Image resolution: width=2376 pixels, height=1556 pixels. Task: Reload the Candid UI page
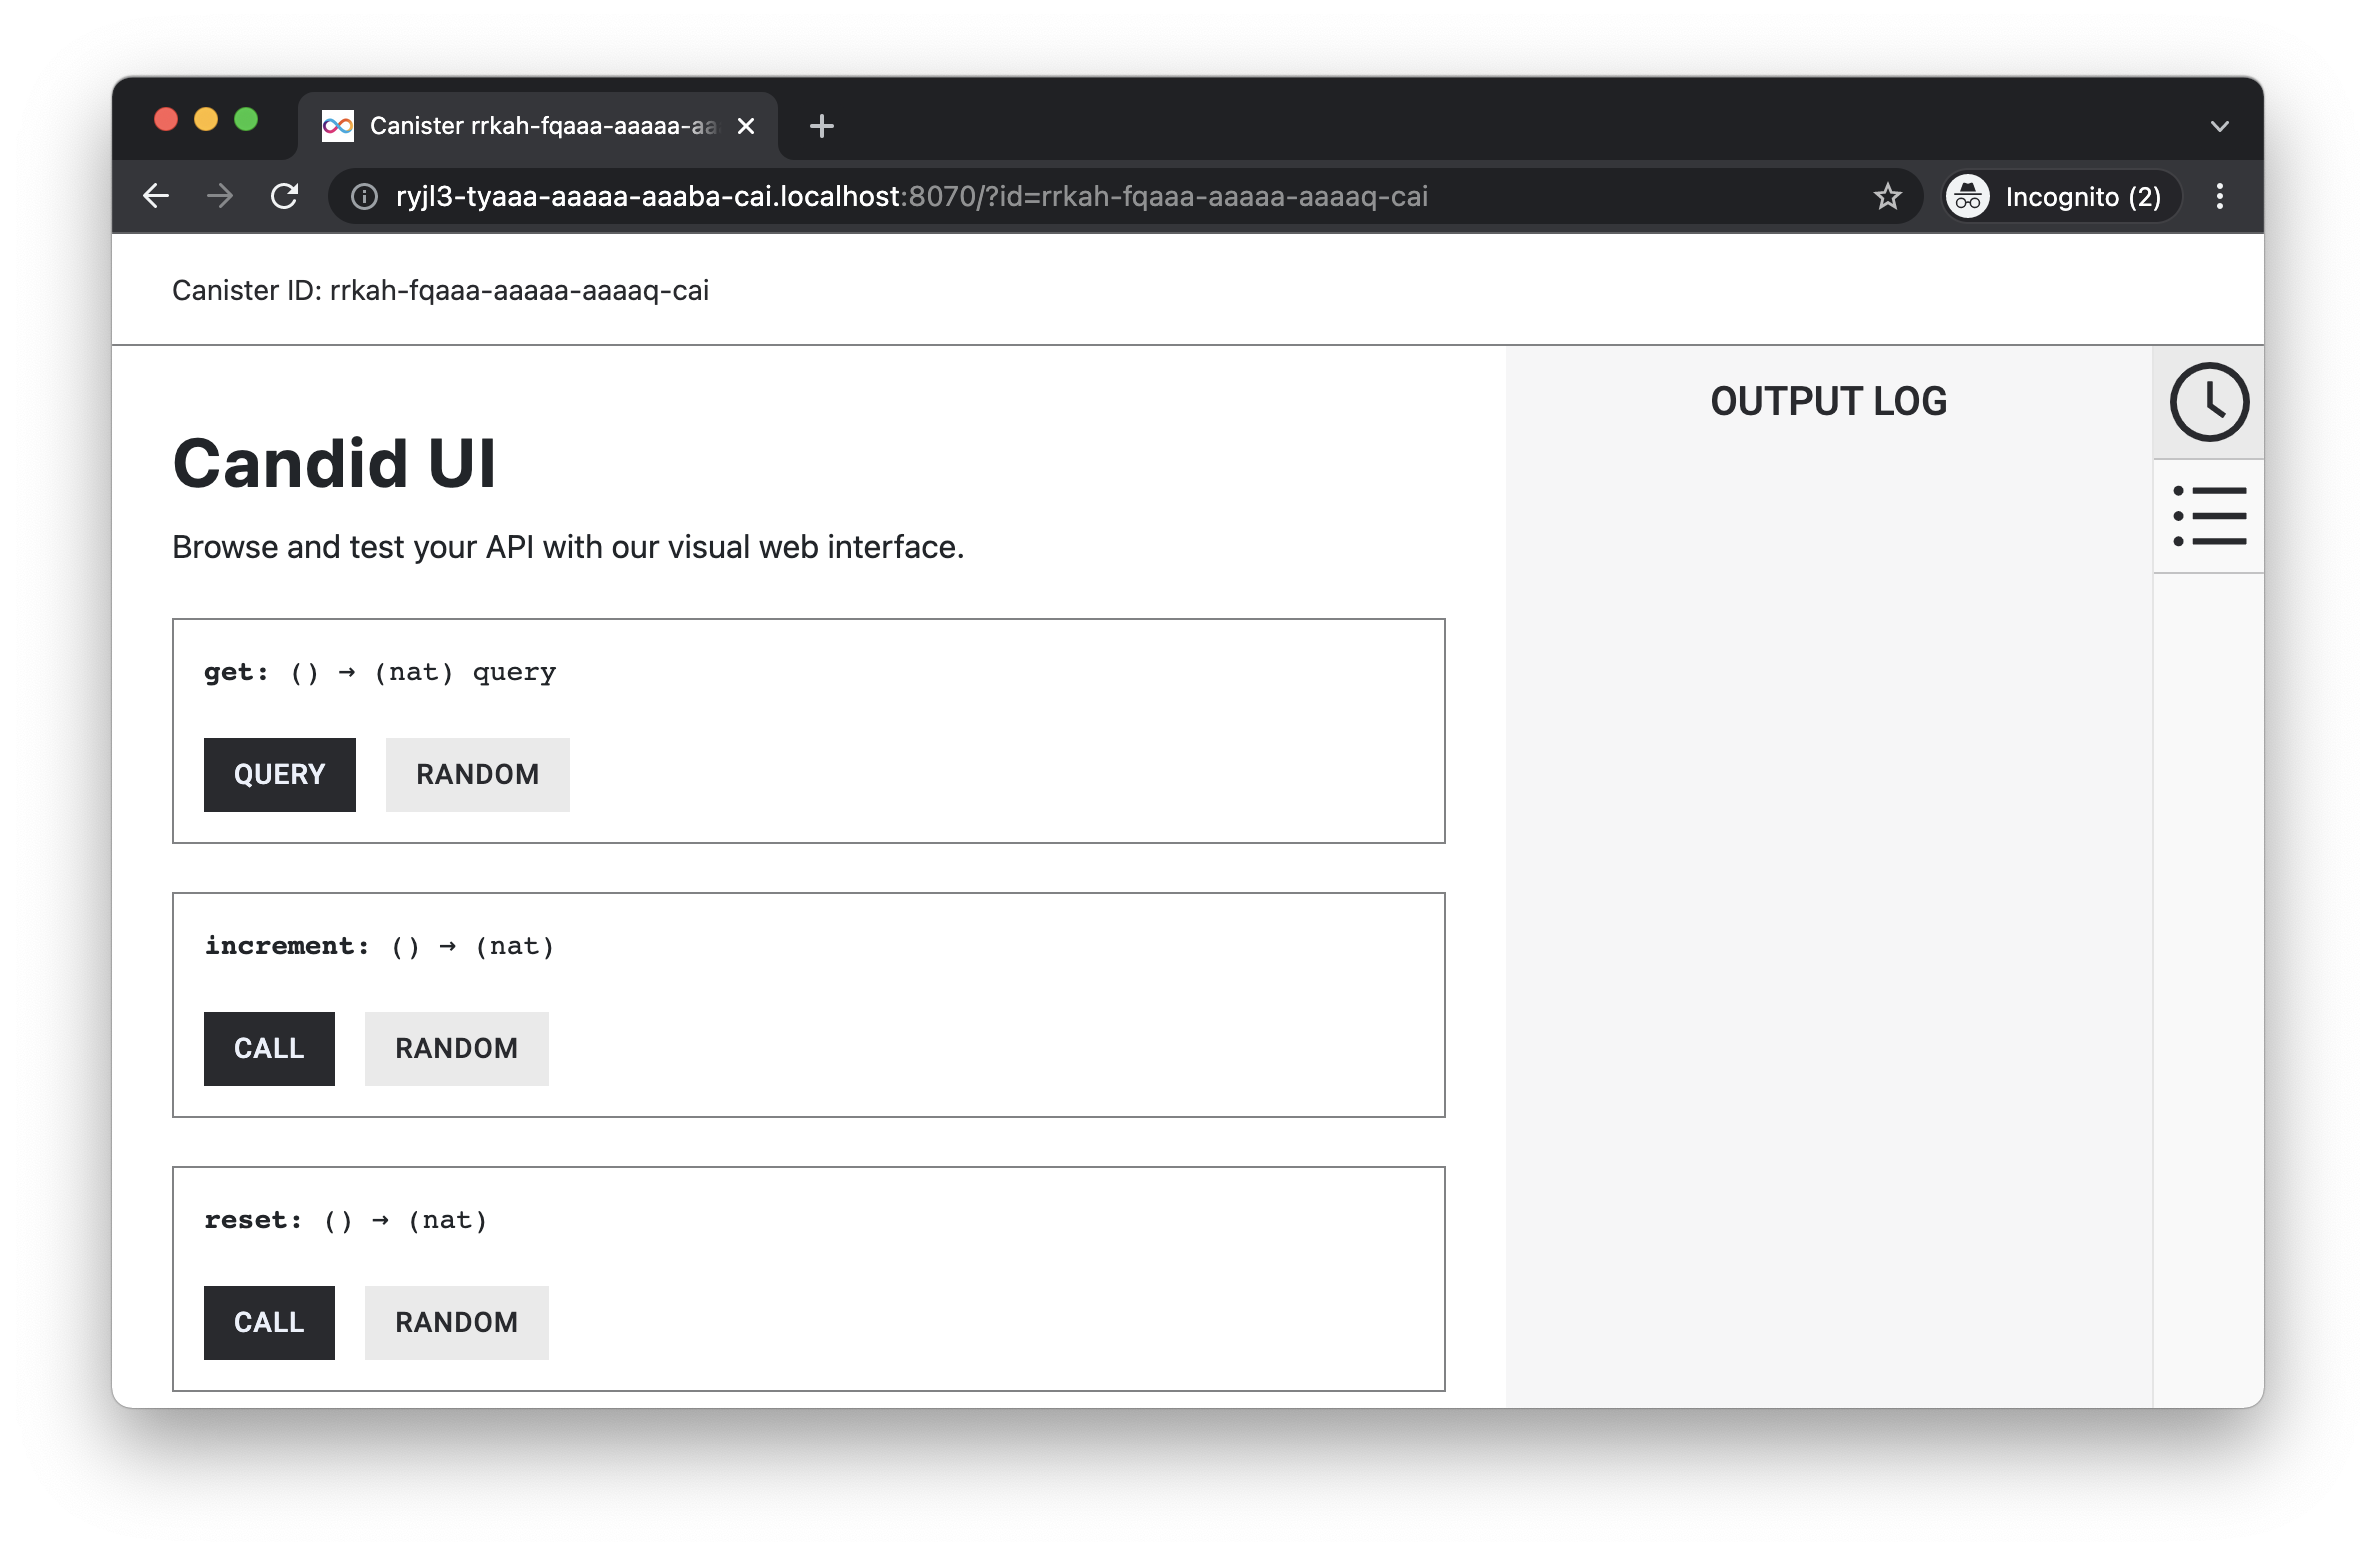coord(285,196)
